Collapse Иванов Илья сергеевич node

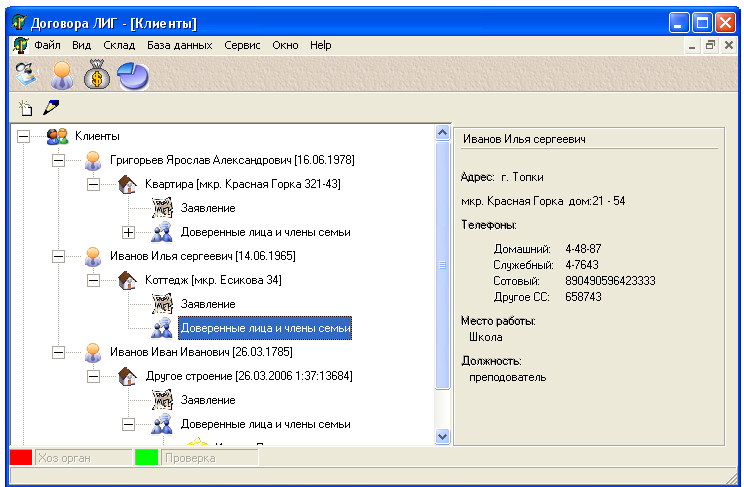(58, 256)
